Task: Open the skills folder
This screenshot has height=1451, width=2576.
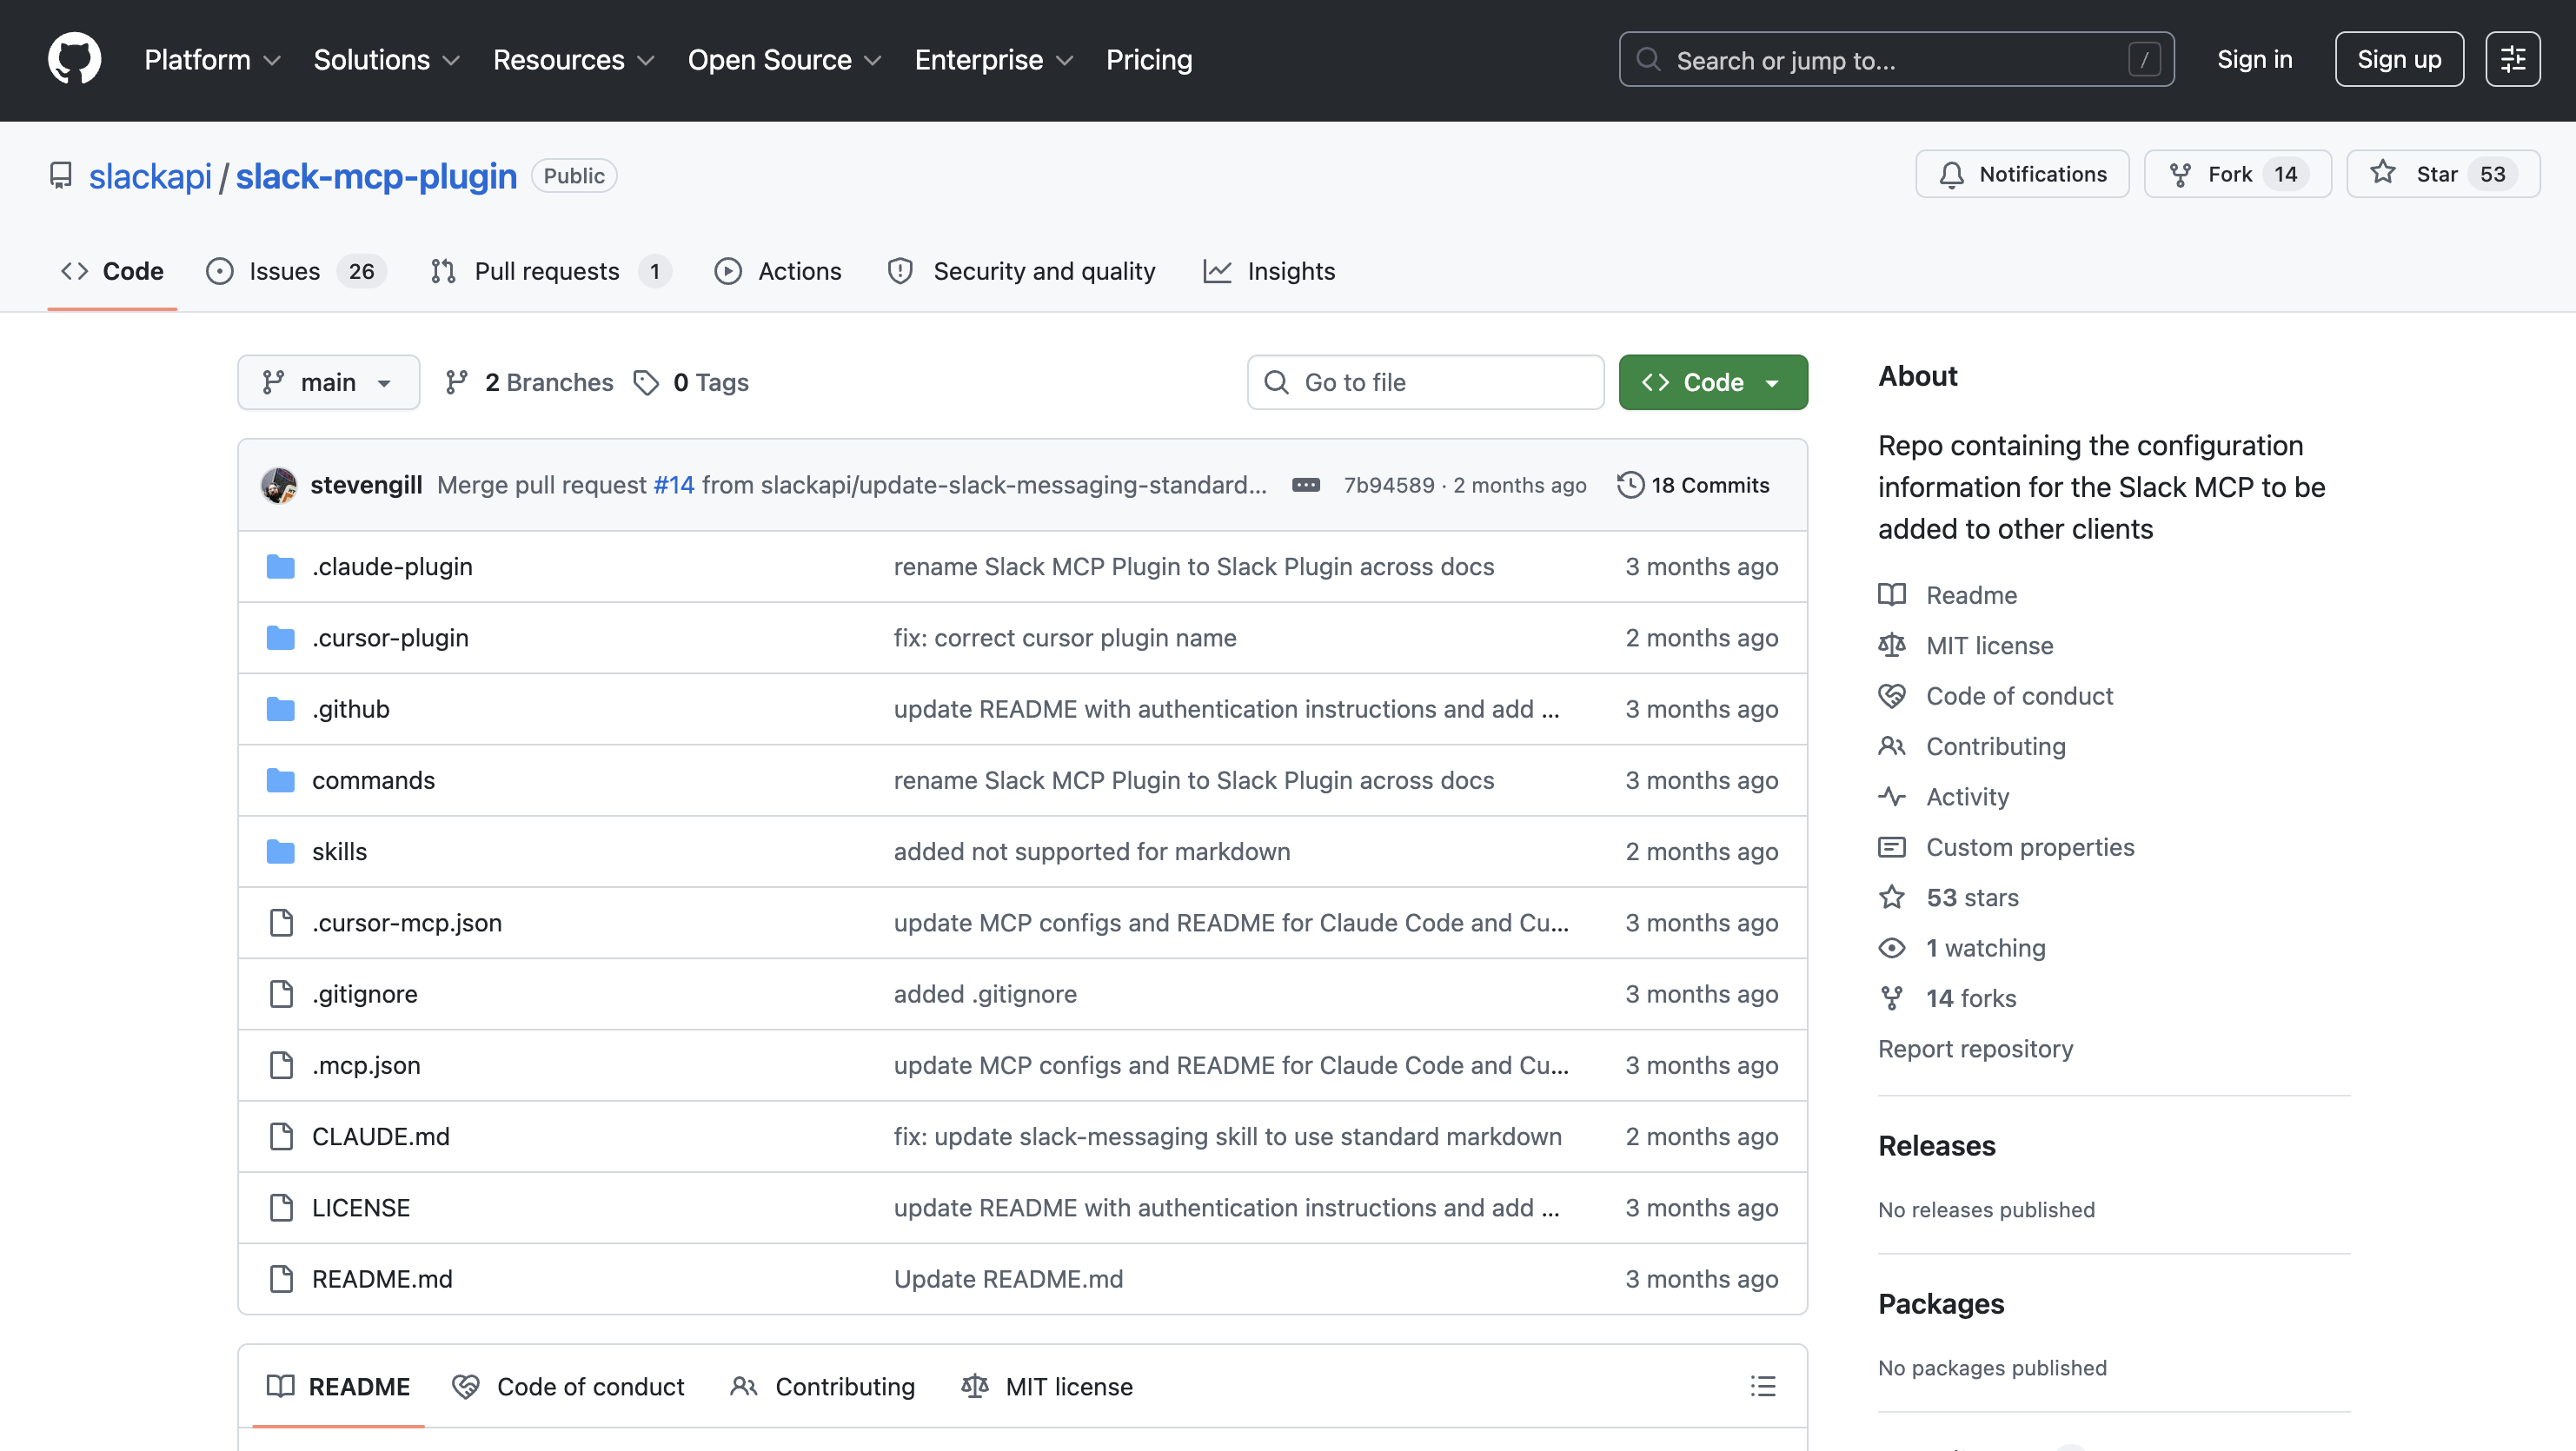Action: [339, 851]
